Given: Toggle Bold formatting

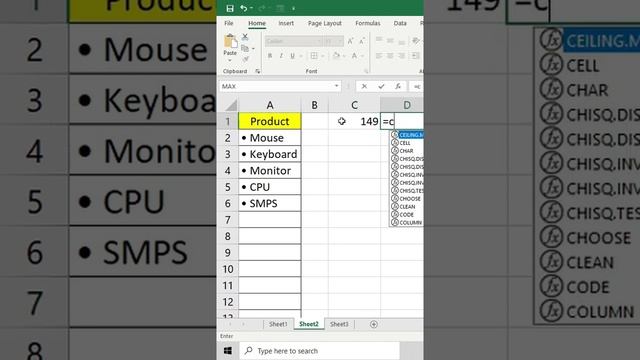Looking at the screenshot, I should [x=270, y=56].
